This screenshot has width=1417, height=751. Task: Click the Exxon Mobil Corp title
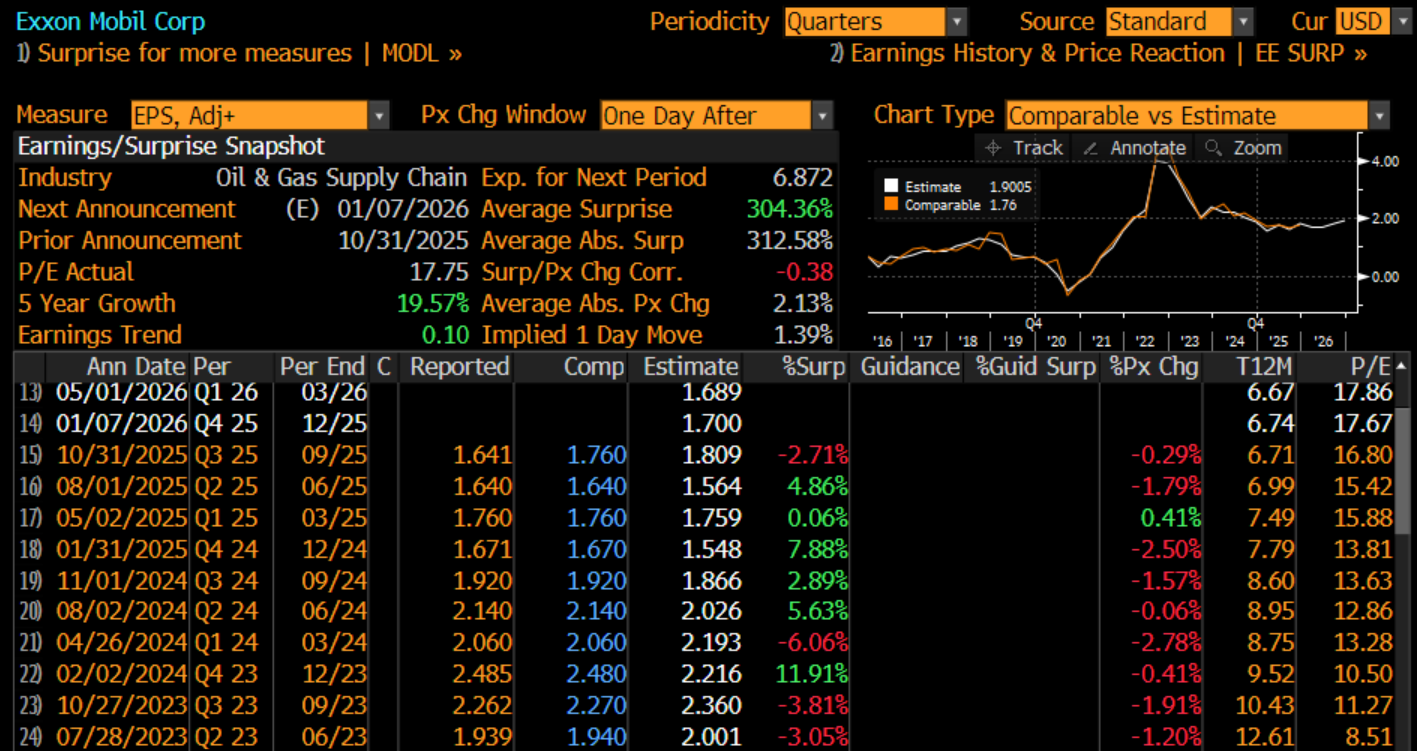point(111,21)
